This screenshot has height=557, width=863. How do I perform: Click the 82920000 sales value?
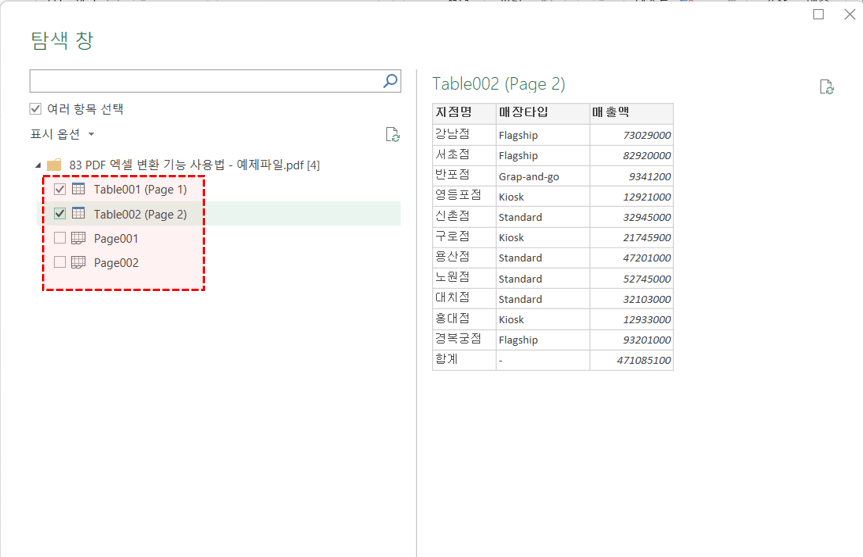[631, 155]
